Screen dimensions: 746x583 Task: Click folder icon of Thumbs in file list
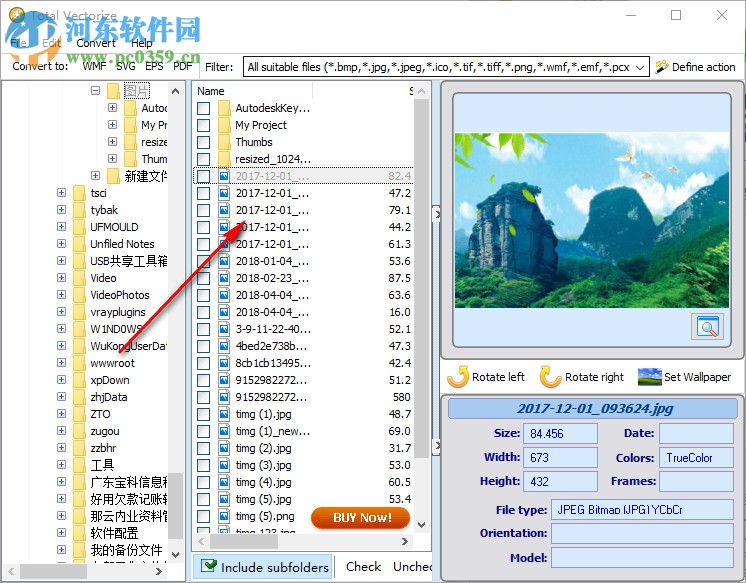[224, 142]
